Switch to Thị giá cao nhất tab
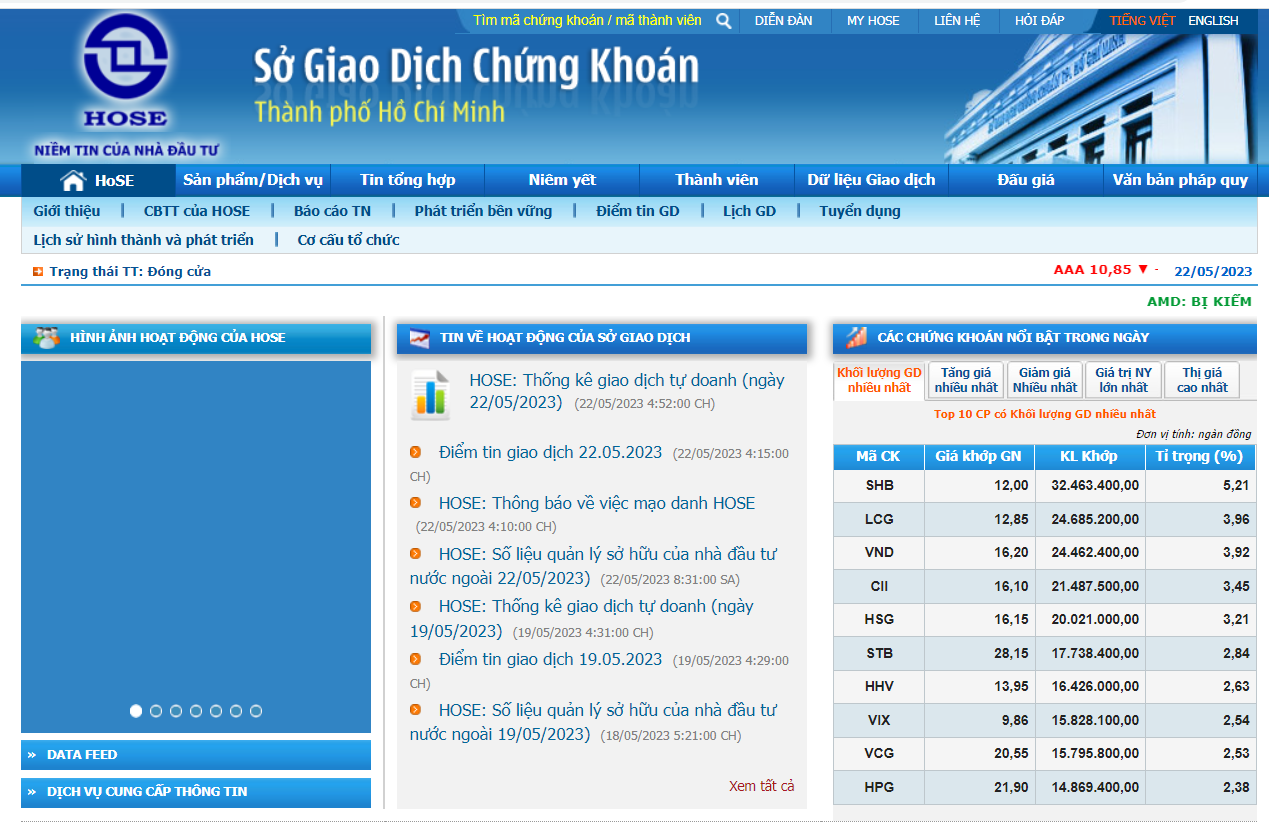The image size is (1269, 827). 1202,380
